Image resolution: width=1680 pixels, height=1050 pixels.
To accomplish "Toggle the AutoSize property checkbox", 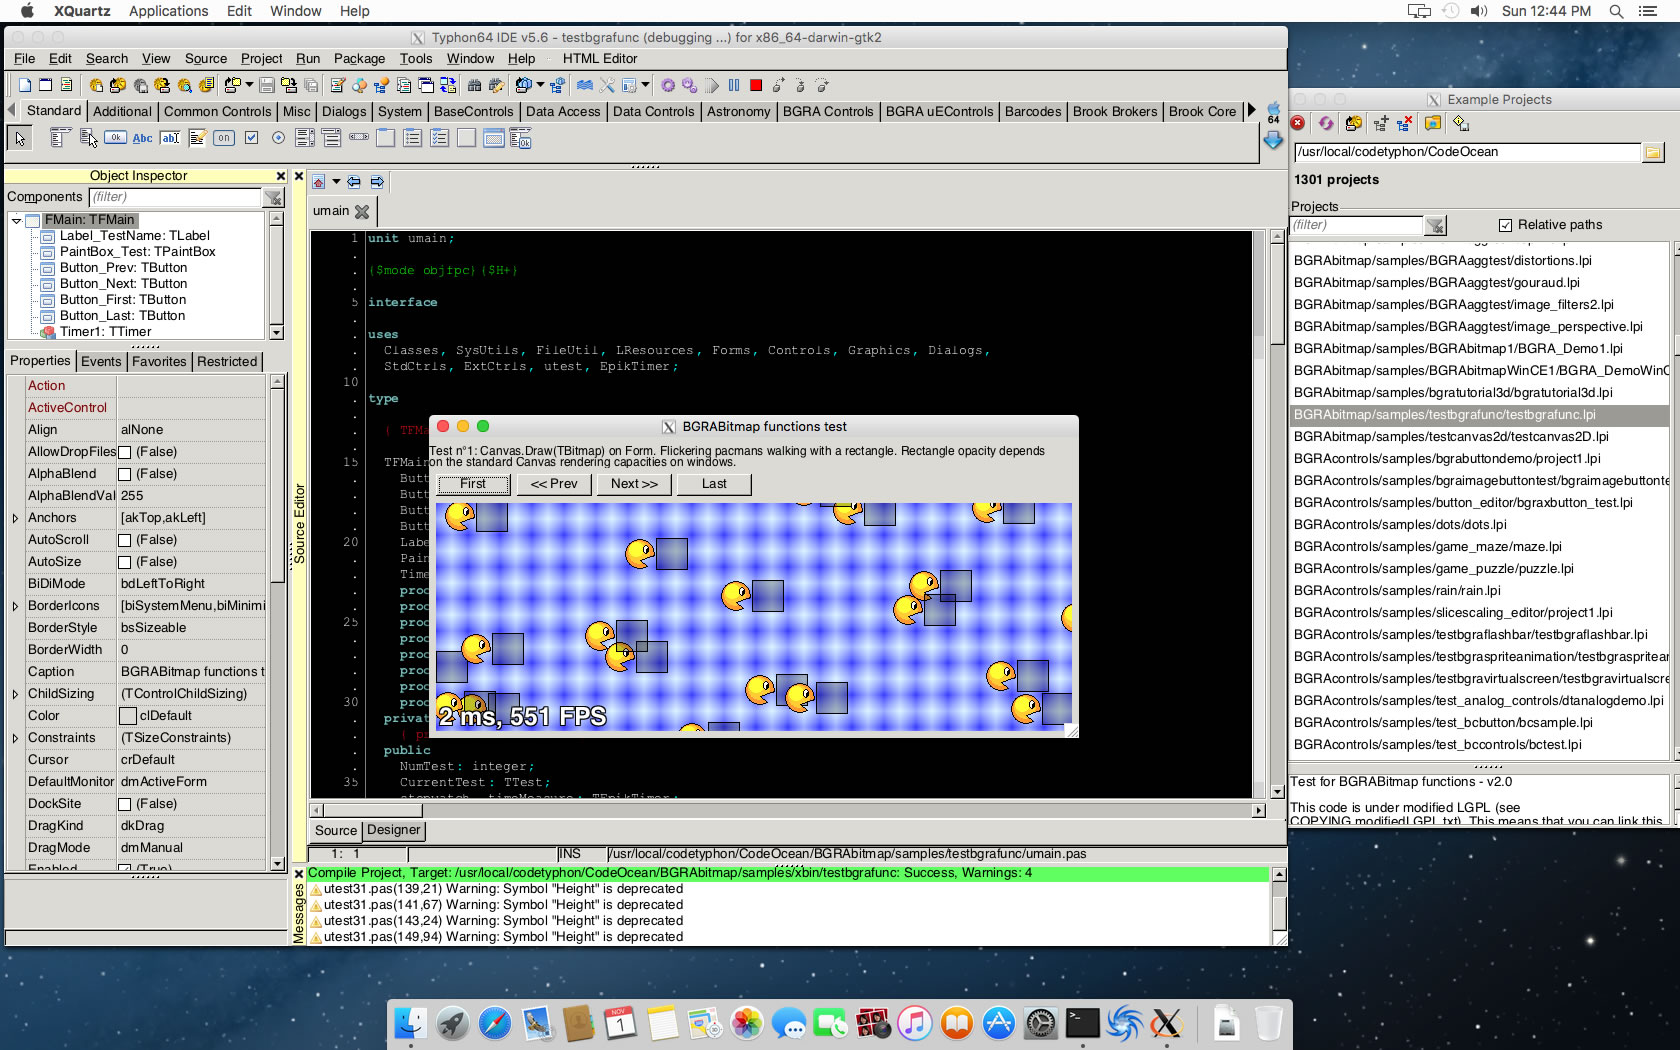I will 125,562.
